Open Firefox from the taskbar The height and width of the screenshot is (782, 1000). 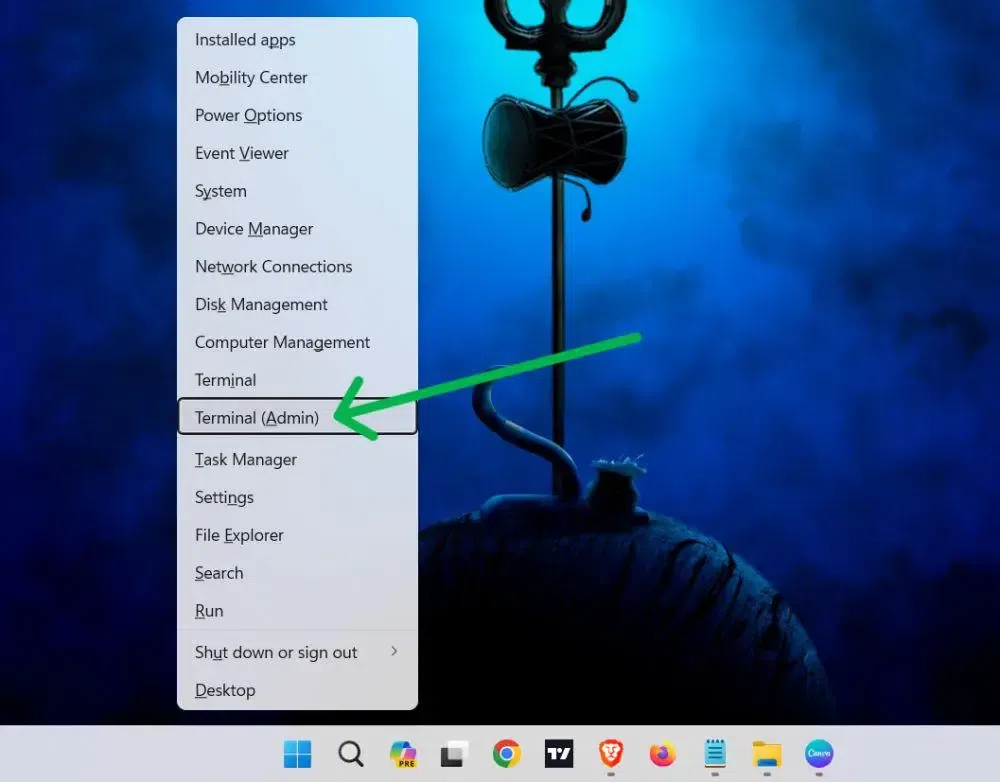click(x=663, y=754)
